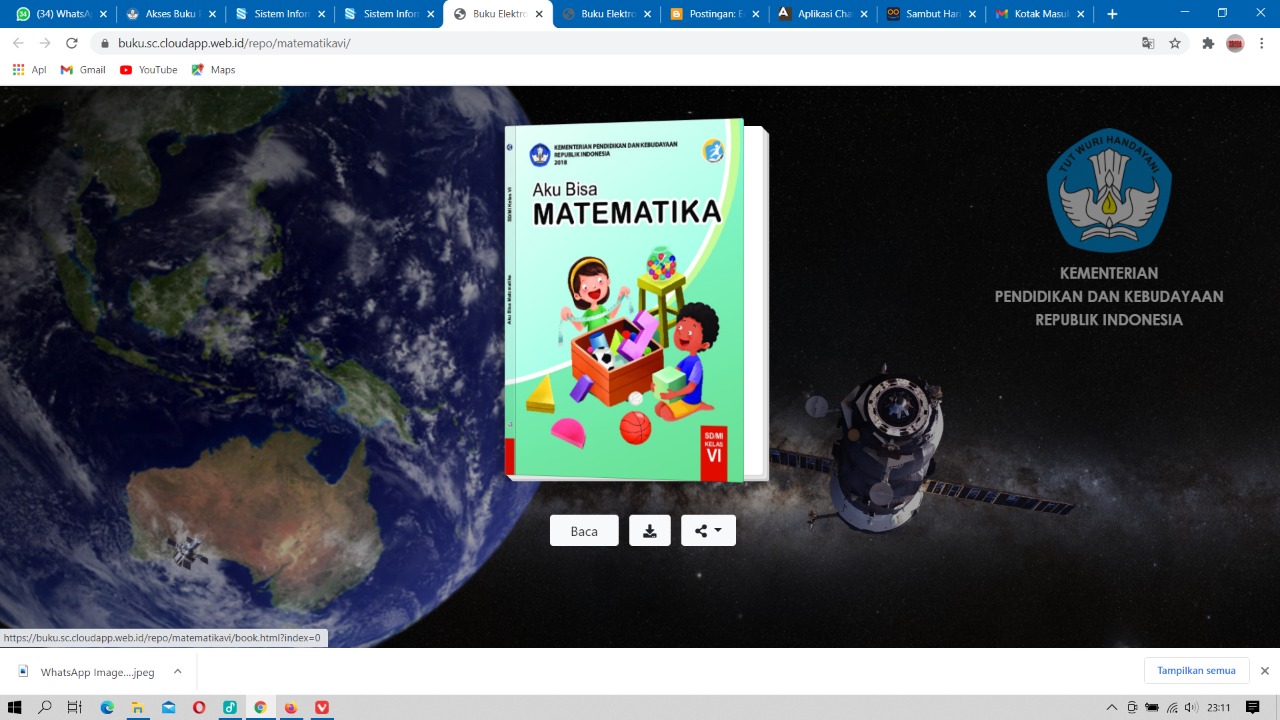Download the book using the download icon
The width and height of the screenshot is (1280, 720).
click(650, 531)
